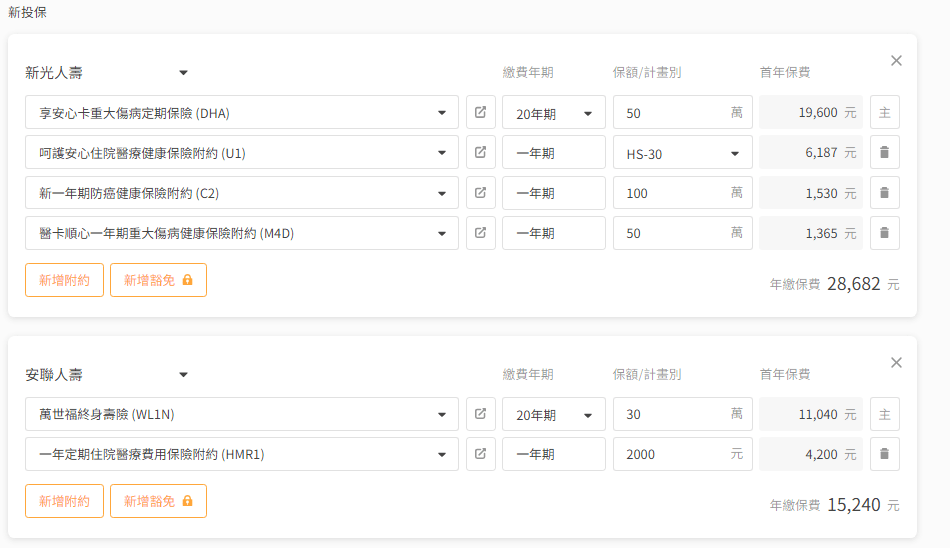Click 新增附約 in the 新光人壽 card
This screenshot has height=548, width=950.
tap(64, 280)
